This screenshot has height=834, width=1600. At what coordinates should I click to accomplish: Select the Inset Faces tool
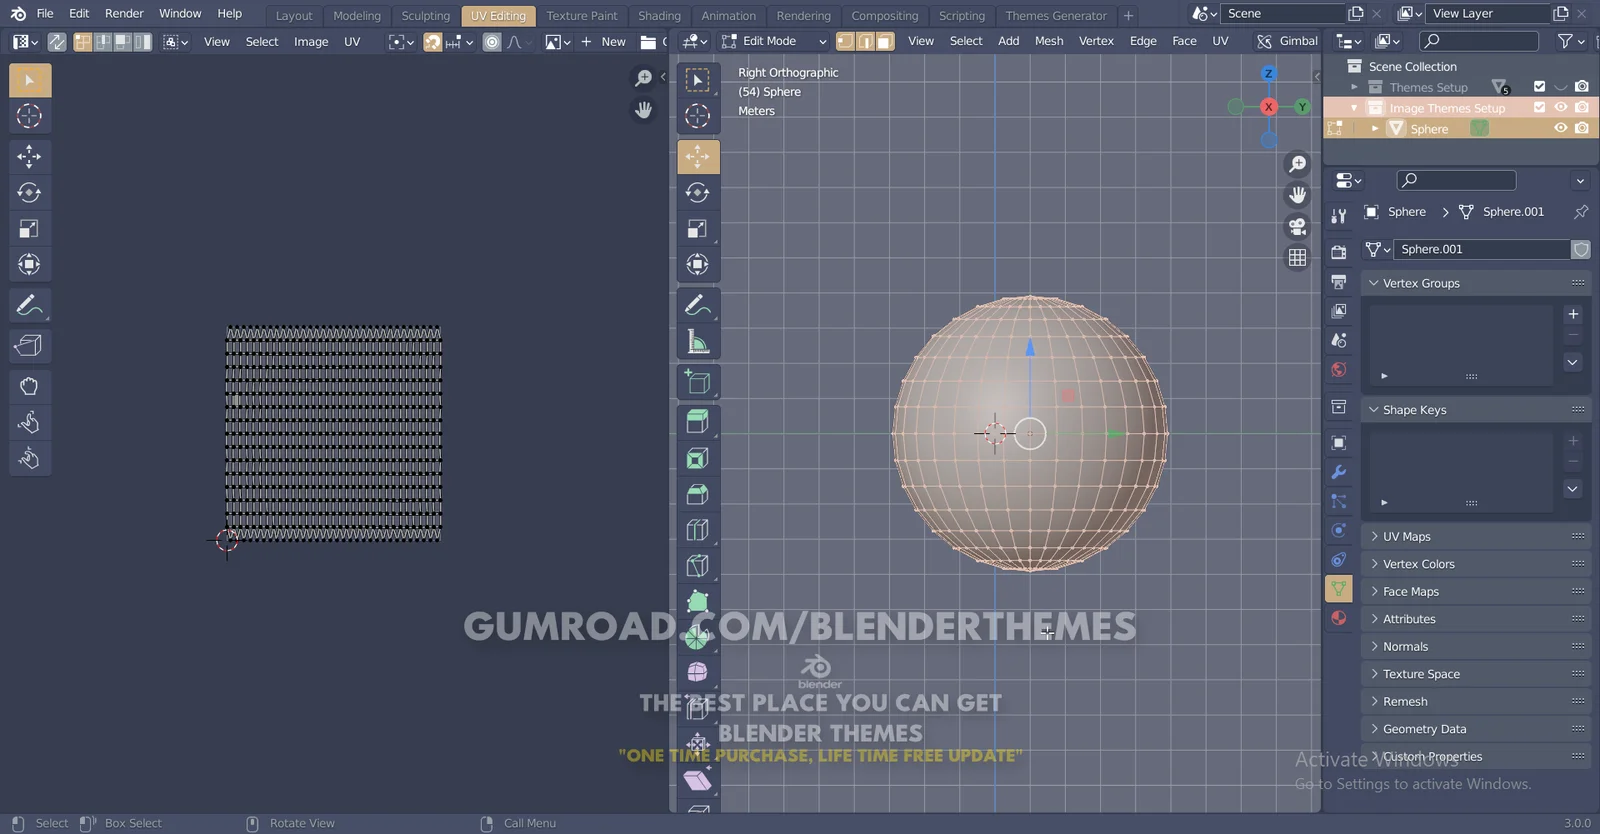698,458
